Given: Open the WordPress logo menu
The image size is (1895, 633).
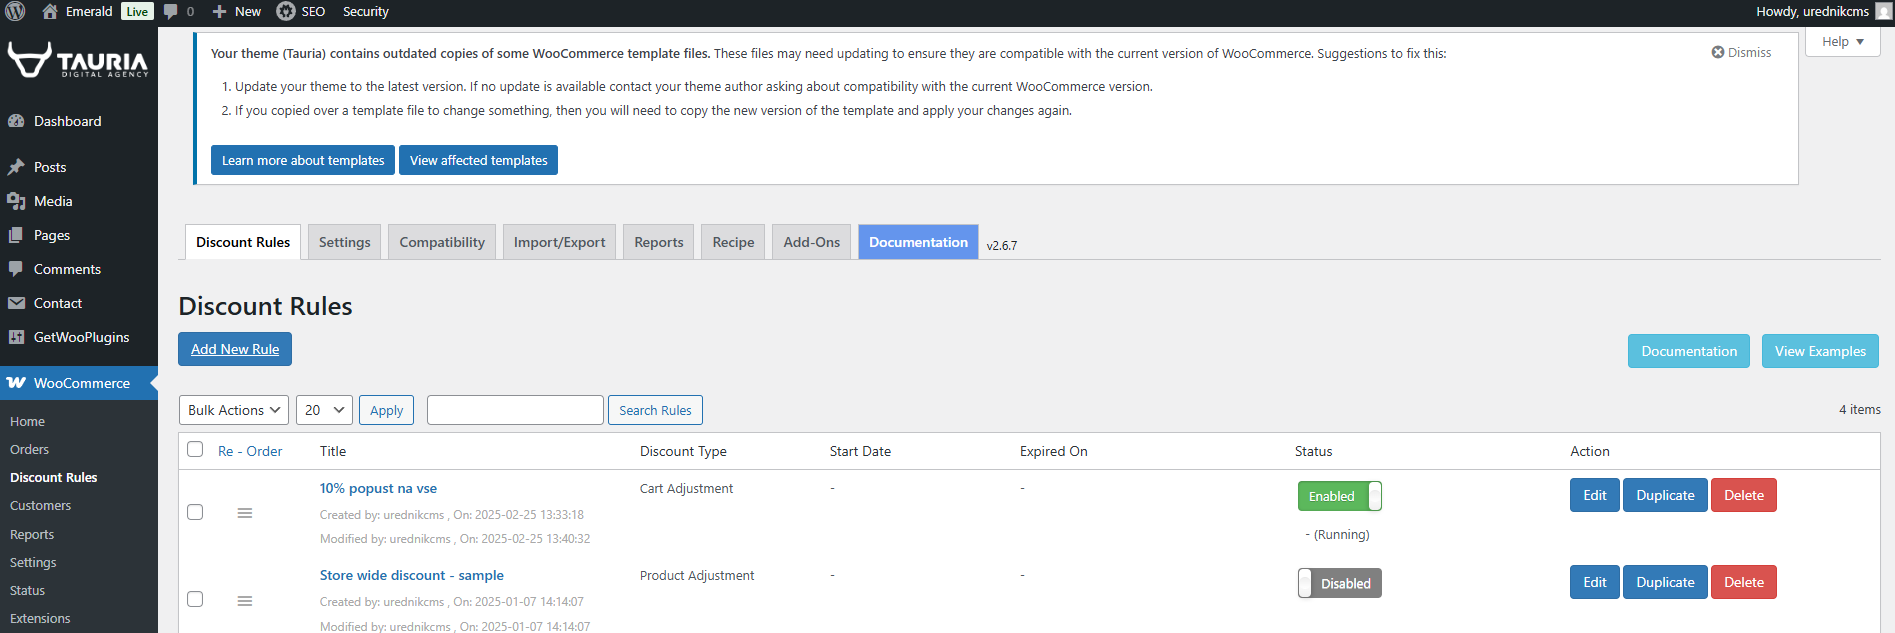Looking at the screenshot, I should coord(15,12).
